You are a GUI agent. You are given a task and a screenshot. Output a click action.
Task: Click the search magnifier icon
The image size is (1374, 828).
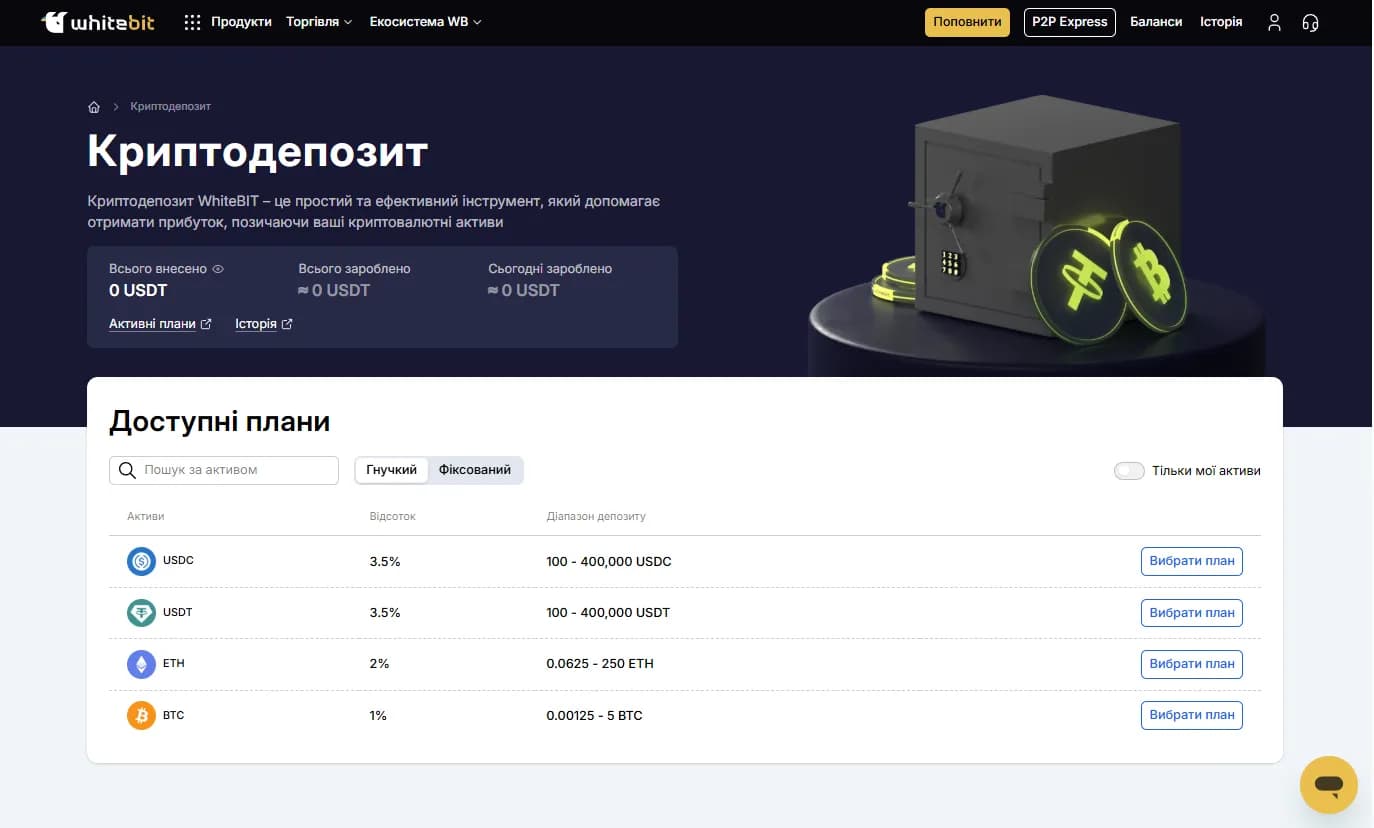coord(127,470)
